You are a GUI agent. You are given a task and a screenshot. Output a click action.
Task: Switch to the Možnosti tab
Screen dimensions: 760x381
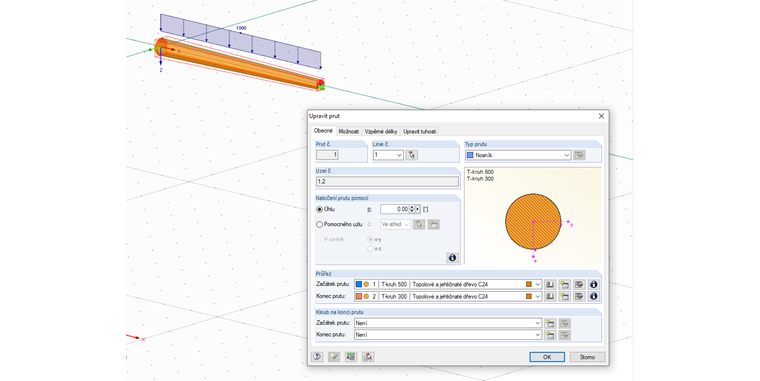tap(348, 131)
